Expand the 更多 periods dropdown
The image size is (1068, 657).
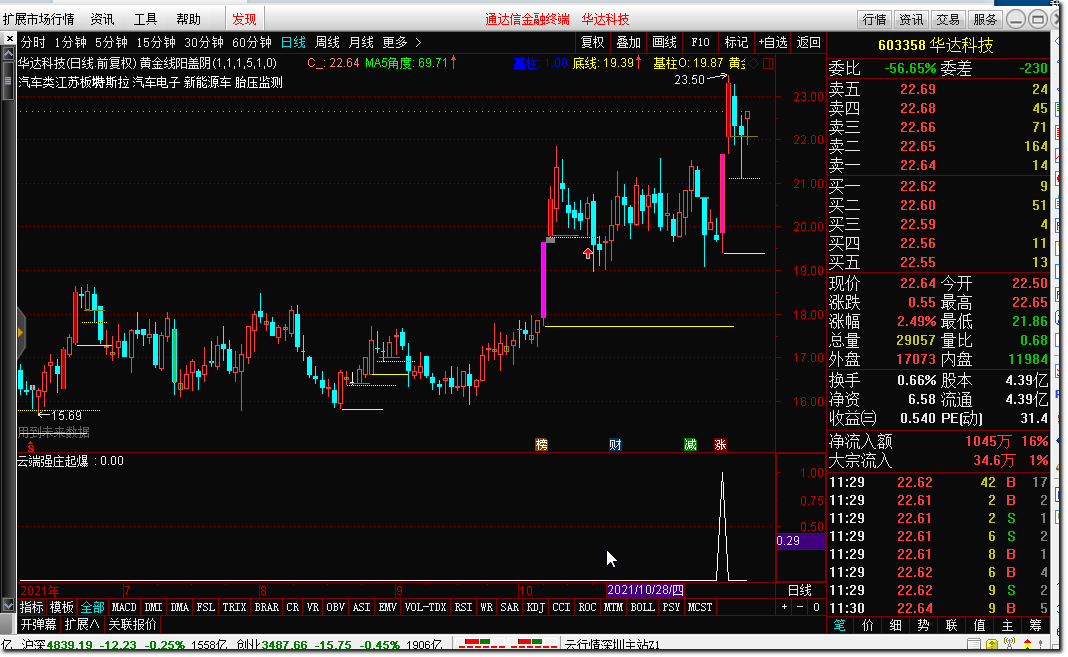[403, 42]
